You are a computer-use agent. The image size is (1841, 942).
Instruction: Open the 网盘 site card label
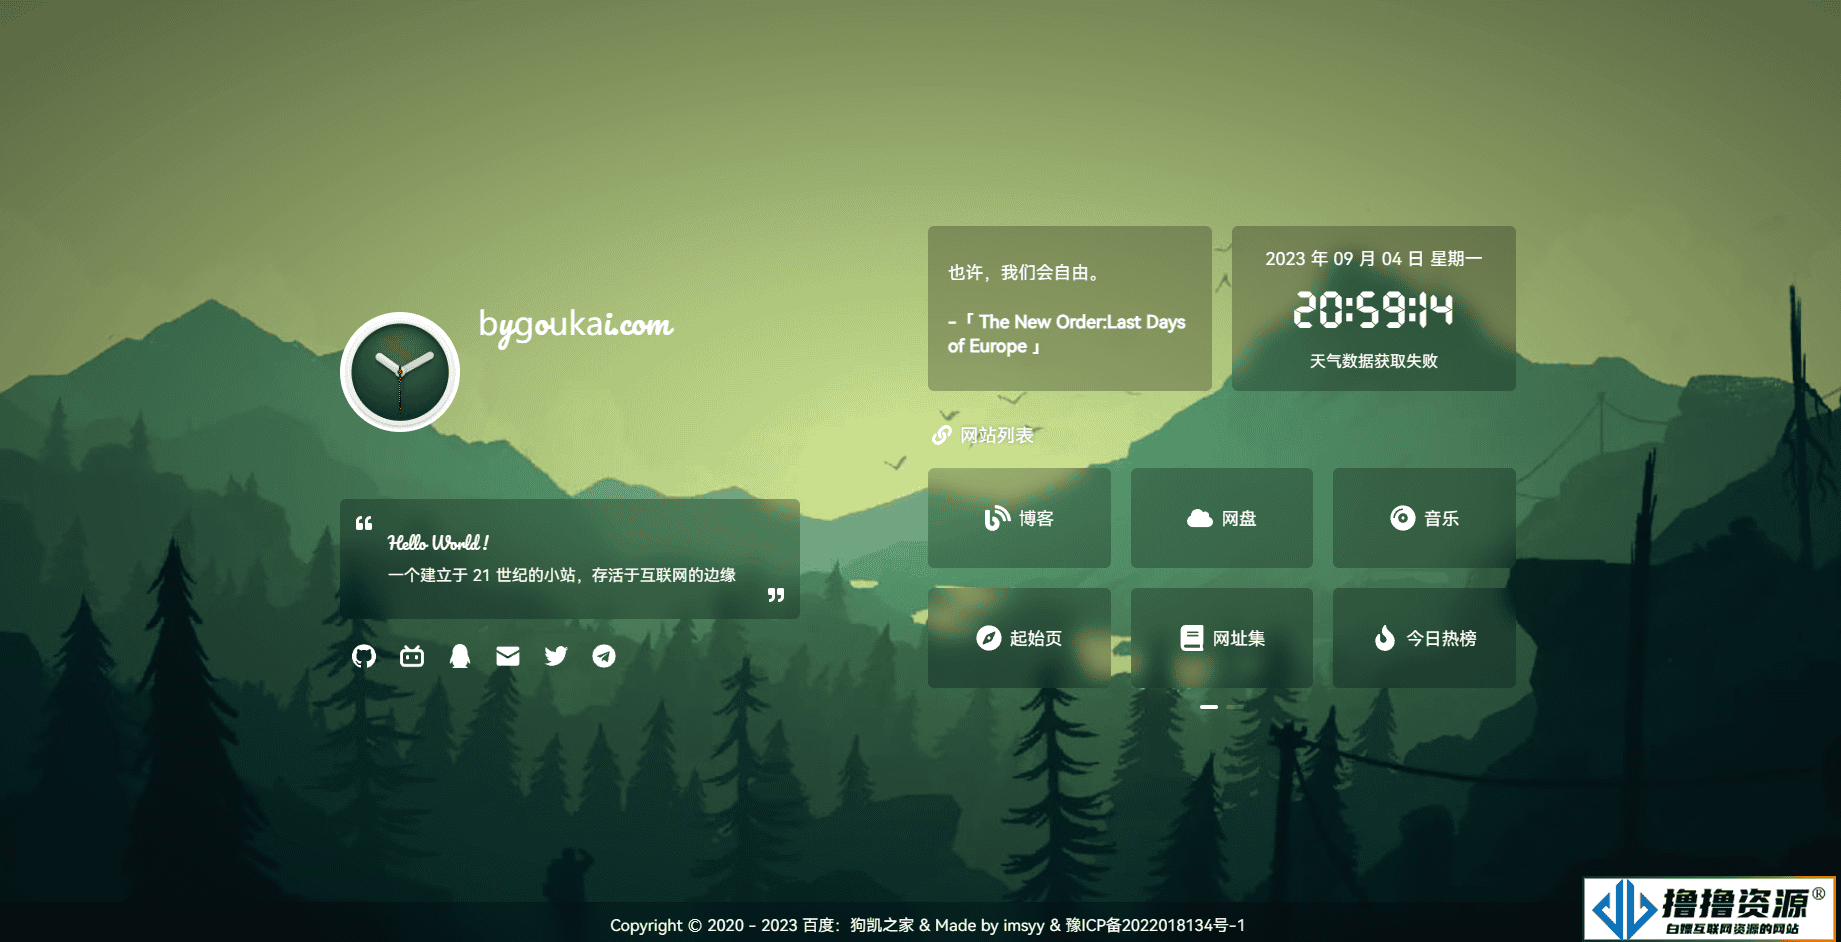pyautogui.click(x=1239, y=518)
